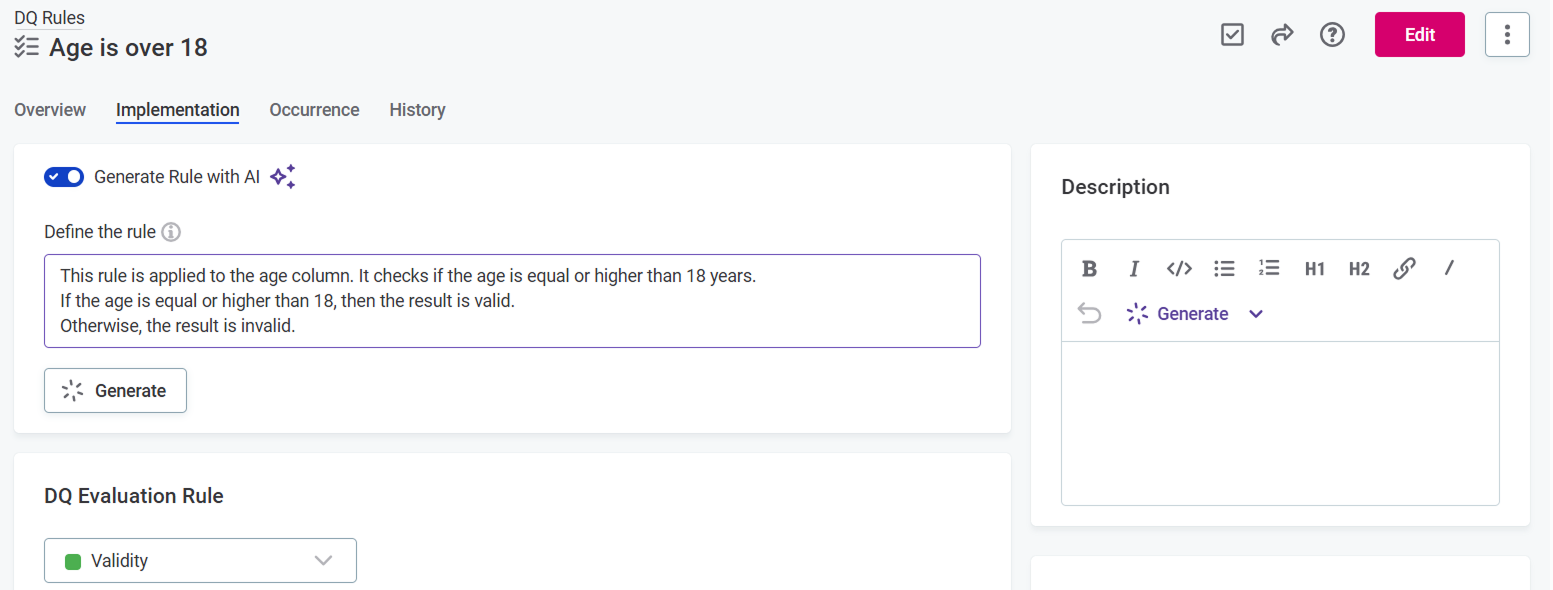Click the Edit button
This screenshot has height=590, width=1553.
coord(1419,34)
